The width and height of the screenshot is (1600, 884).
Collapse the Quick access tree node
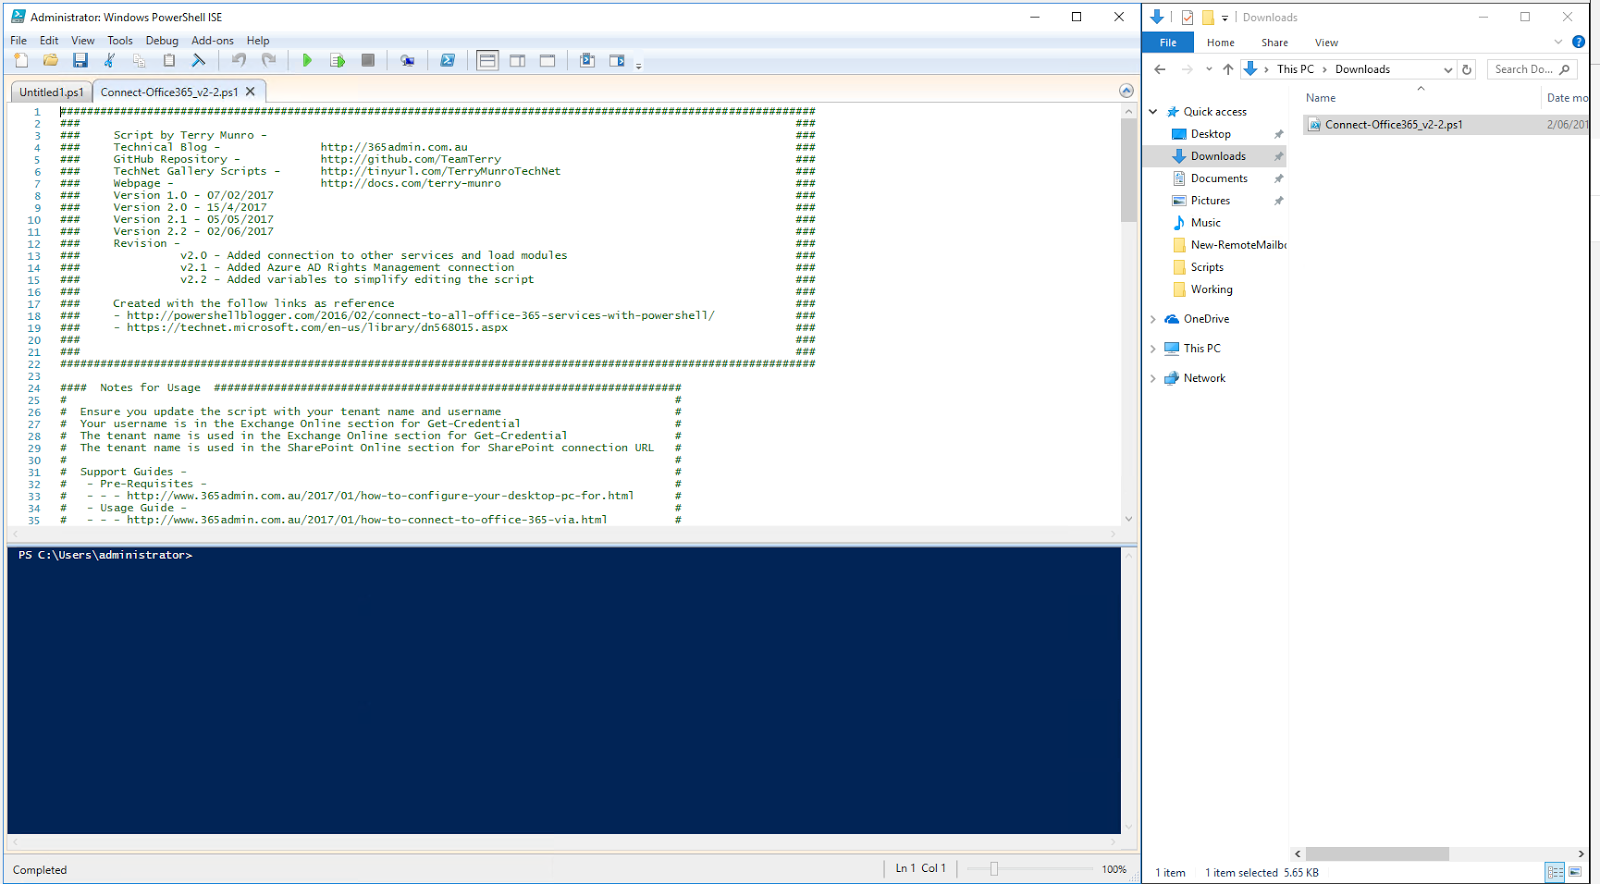[x=1153, y=112]
